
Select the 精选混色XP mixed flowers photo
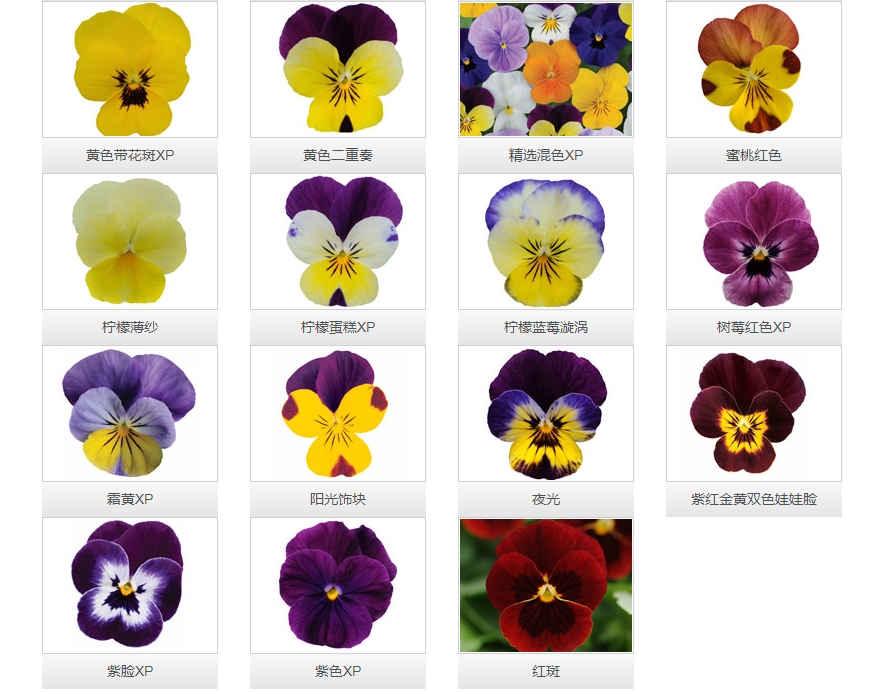pos(546,70)
